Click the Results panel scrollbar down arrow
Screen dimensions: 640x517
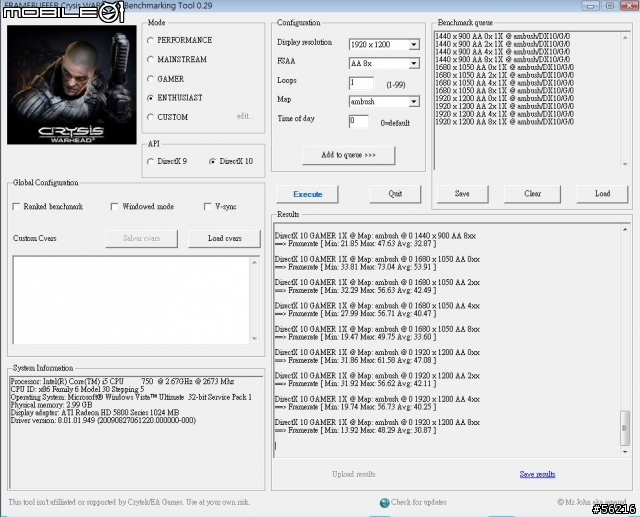[x=625, y=452]
